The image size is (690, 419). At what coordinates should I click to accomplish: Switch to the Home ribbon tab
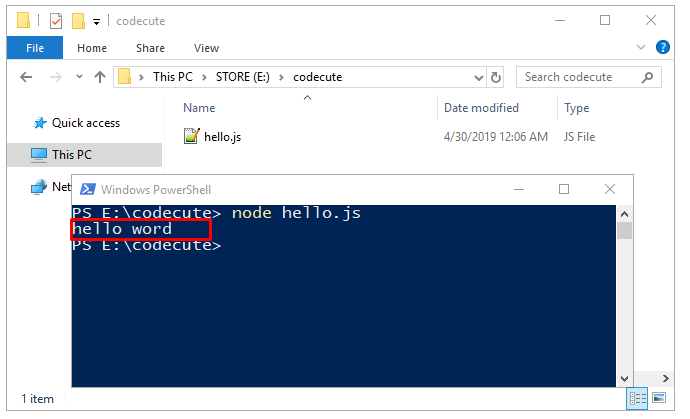pyautogui.click(x=92, y=48)
